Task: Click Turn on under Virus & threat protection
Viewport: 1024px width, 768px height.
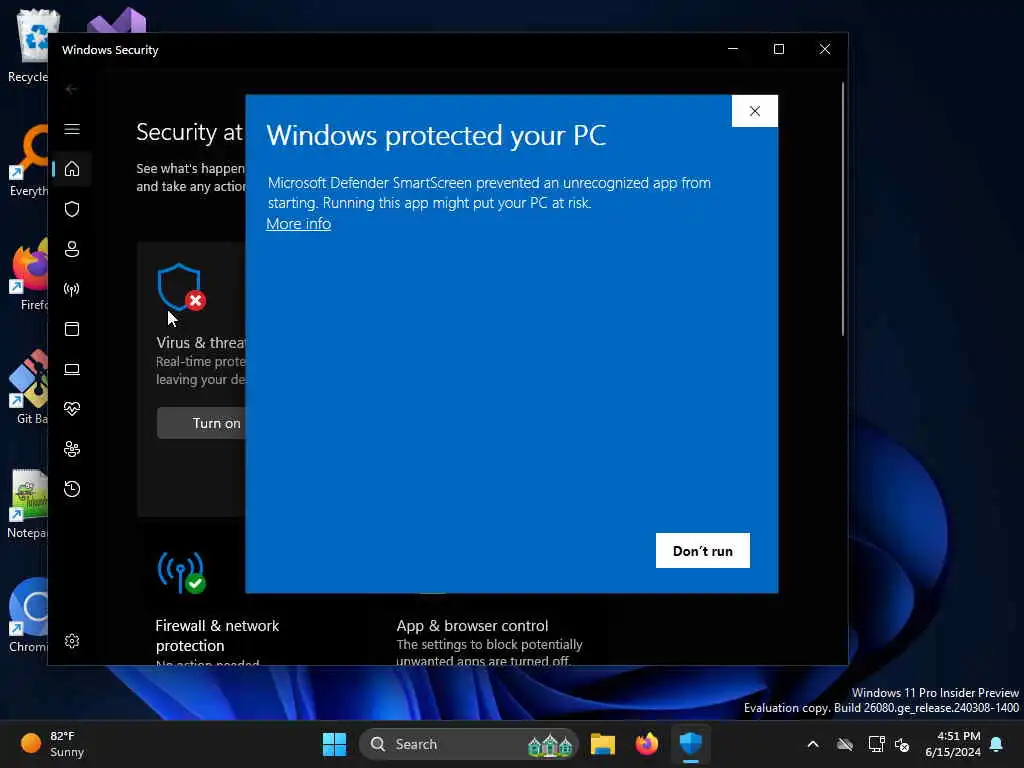Action: 202,423
